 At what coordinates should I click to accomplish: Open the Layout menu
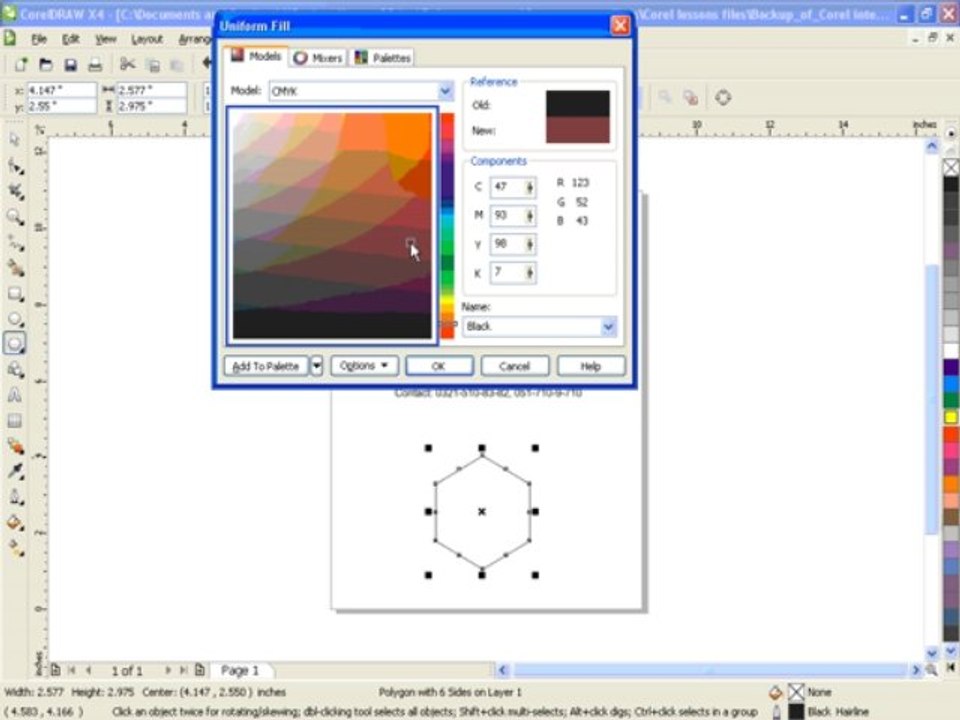pos(147,39)
